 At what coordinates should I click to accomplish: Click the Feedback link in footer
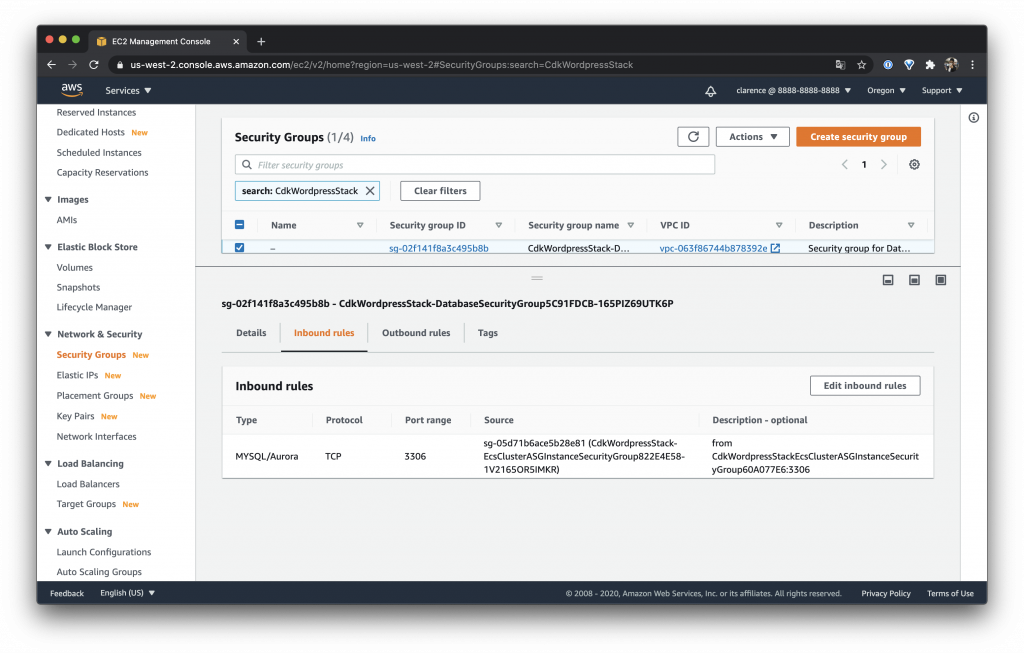click(x=67, y=593)
